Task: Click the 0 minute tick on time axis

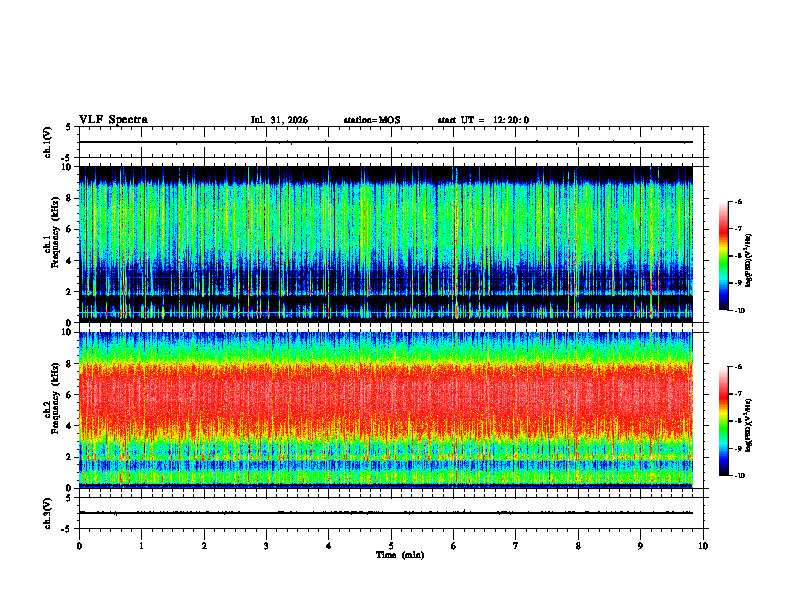Action: coord(79,546)
